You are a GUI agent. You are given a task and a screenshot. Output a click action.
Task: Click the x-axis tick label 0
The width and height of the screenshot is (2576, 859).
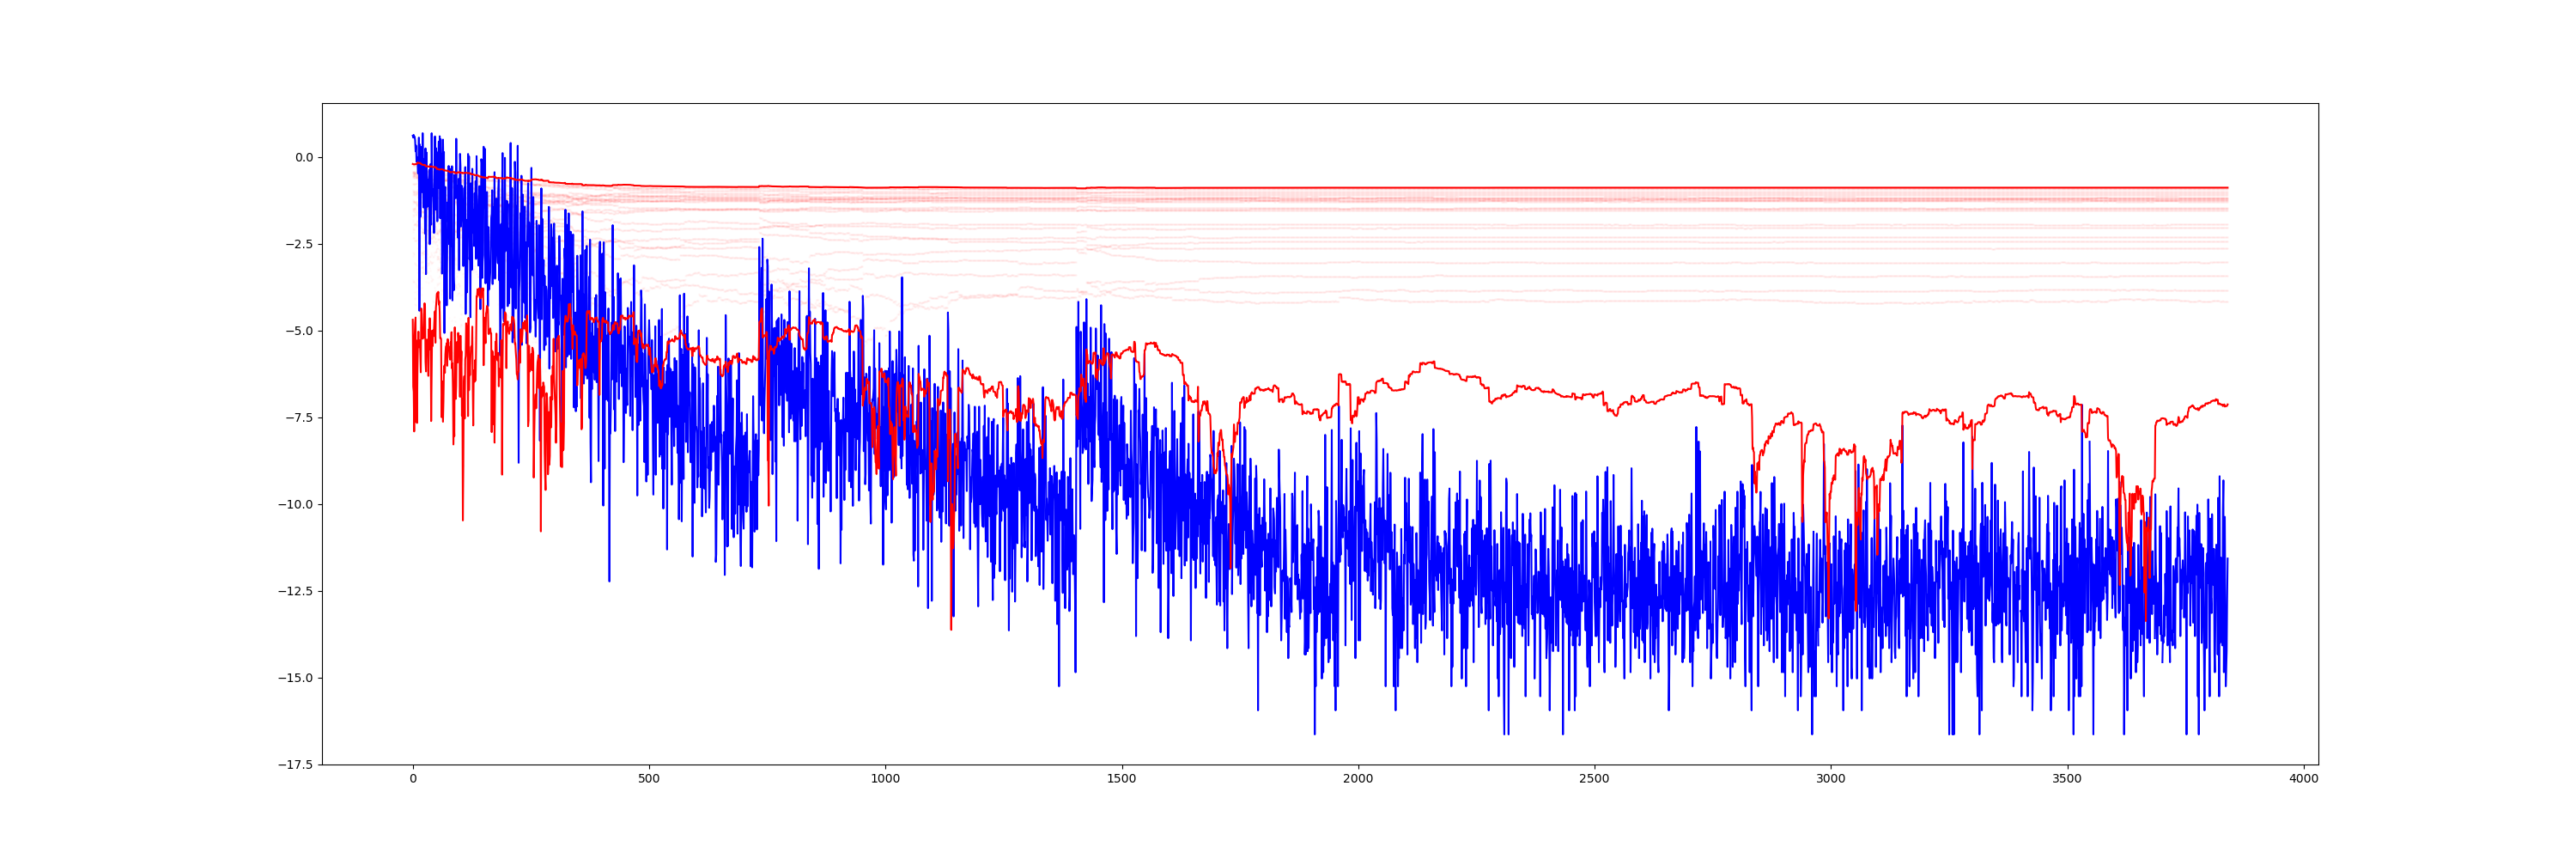point(413,779)
